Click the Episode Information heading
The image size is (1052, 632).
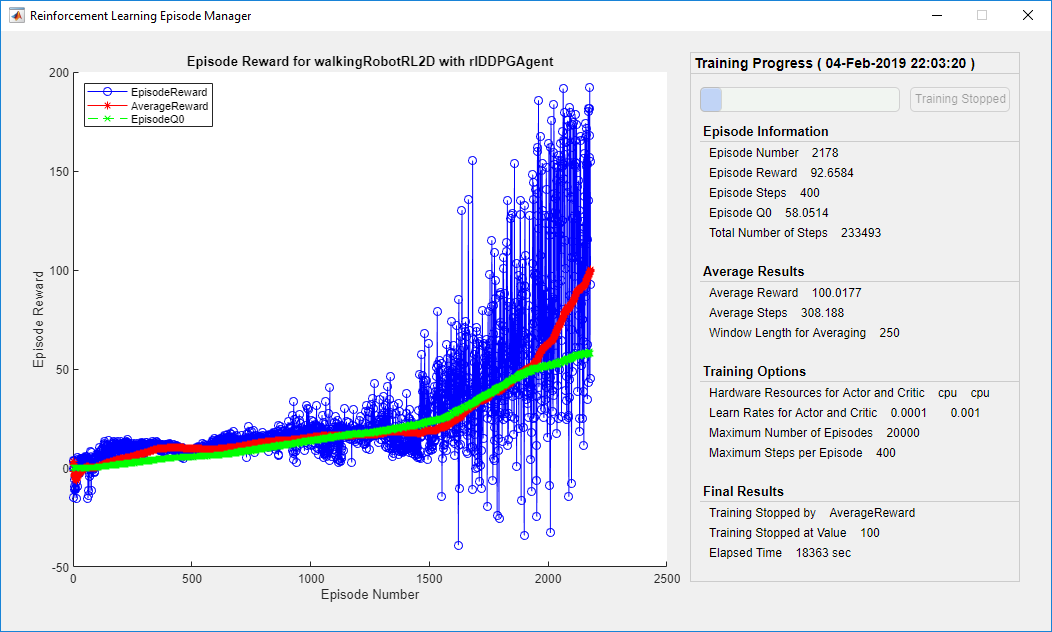[766, 131]
